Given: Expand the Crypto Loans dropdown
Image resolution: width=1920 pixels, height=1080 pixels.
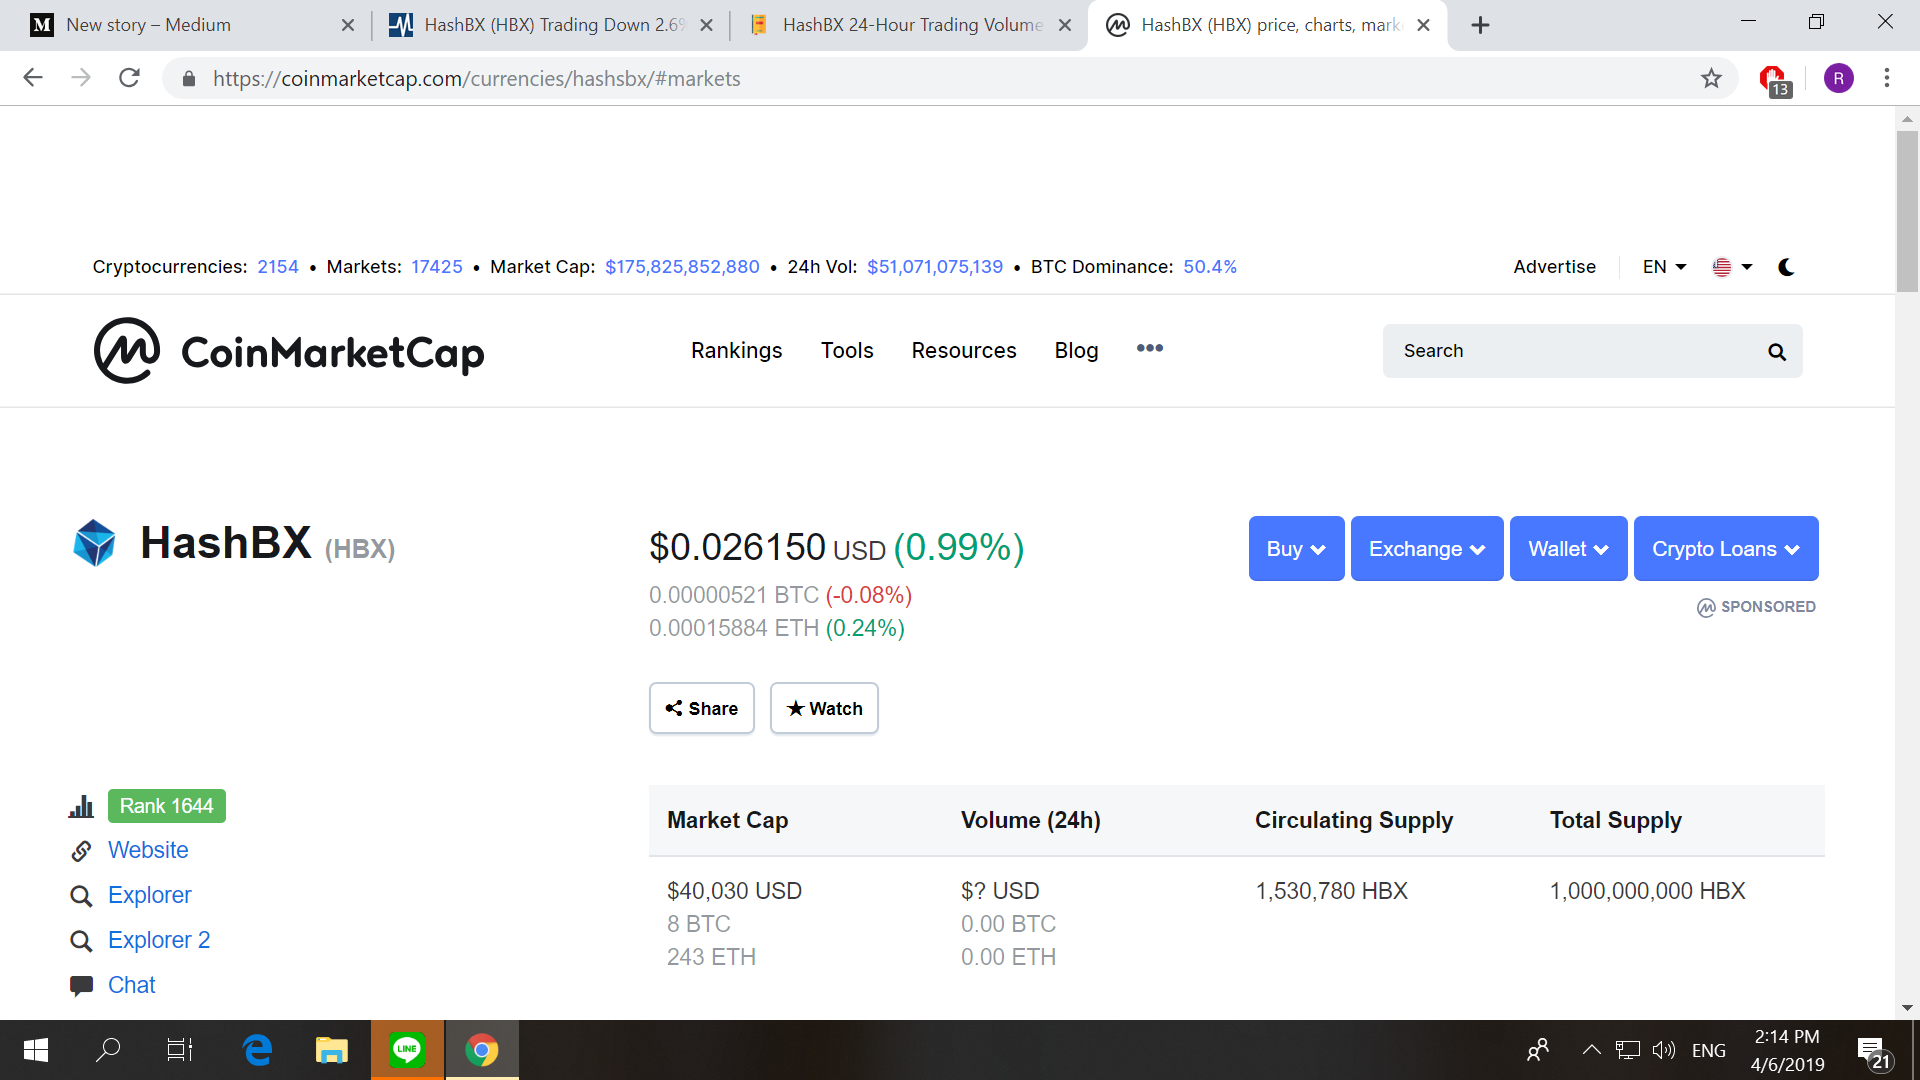Looking at the screenshot, I should point(1726,548).
